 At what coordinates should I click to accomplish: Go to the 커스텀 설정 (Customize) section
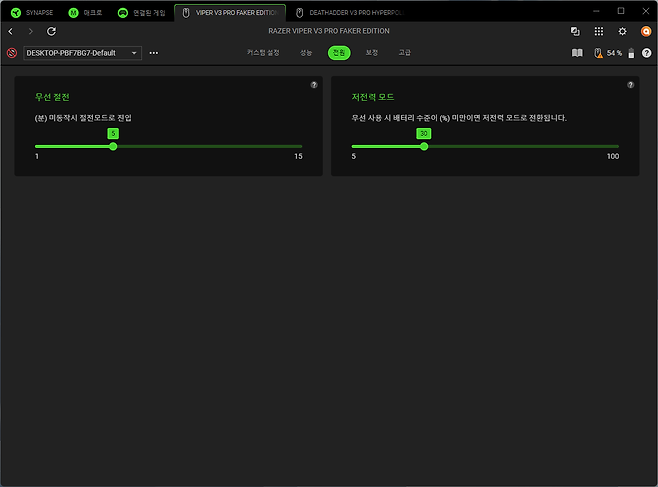[263, 52]
